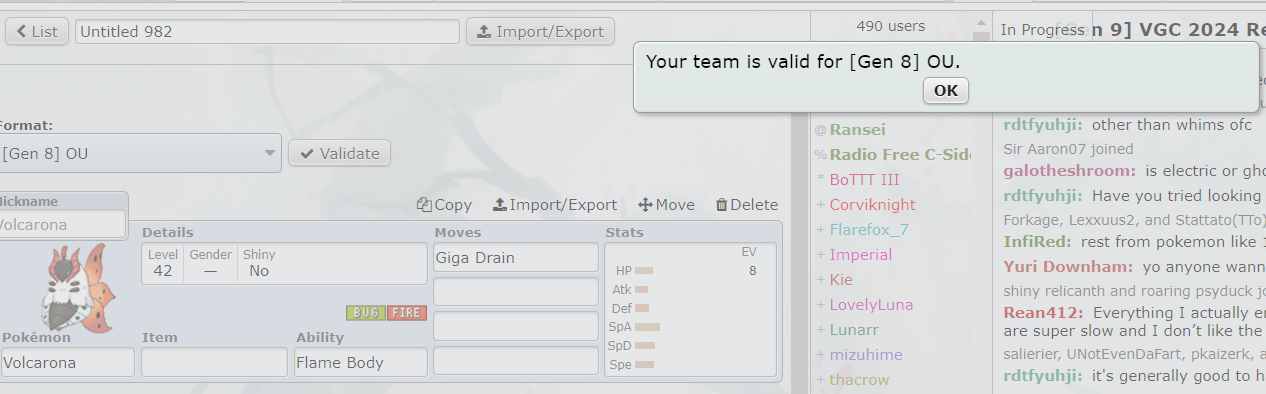Open the Level Gender Shiny details
This screenshot has width=1266, height=394.
click(284, 263)
